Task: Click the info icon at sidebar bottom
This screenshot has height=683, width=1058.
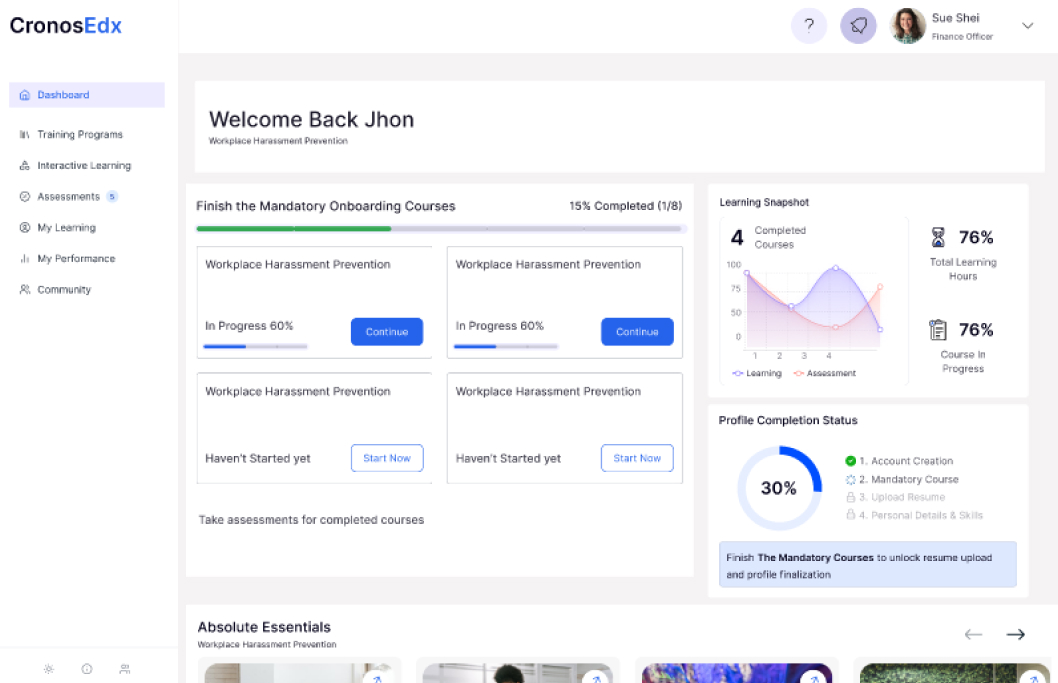Action: coord(87,669)
